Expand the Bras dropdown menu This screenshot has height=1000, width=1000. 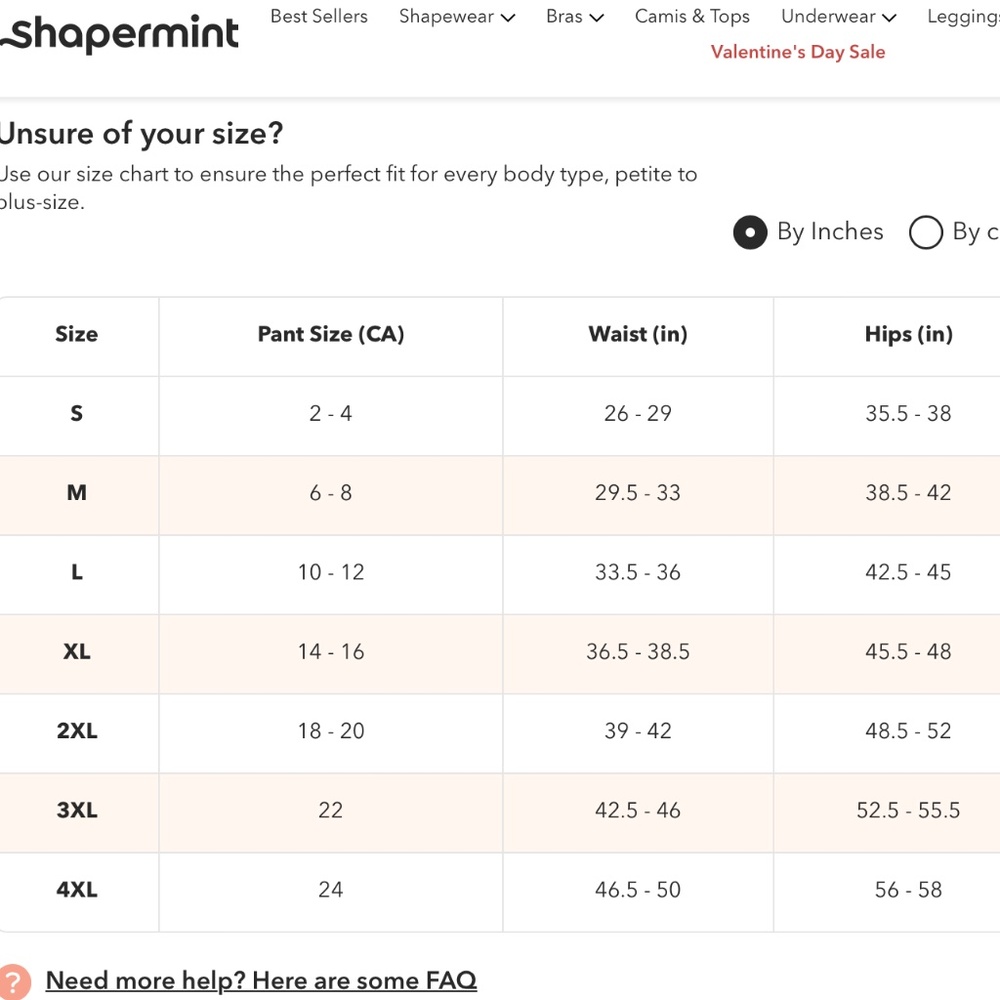click(x=575, y=17)
